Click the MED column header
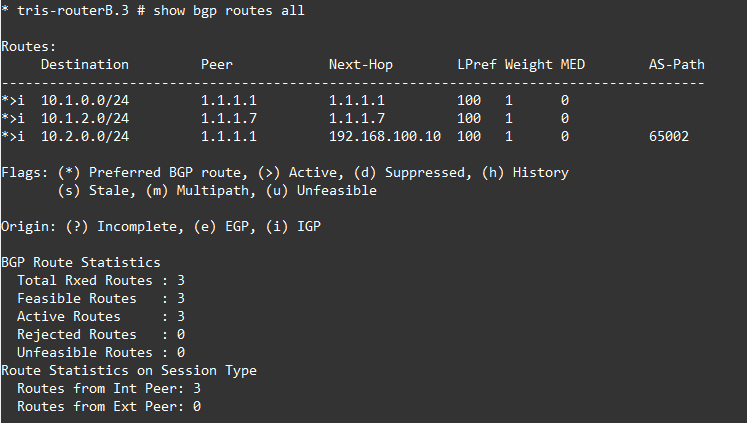Image resolution: width=747 pixels, height=423 pixels. click(x=572, y=65)
